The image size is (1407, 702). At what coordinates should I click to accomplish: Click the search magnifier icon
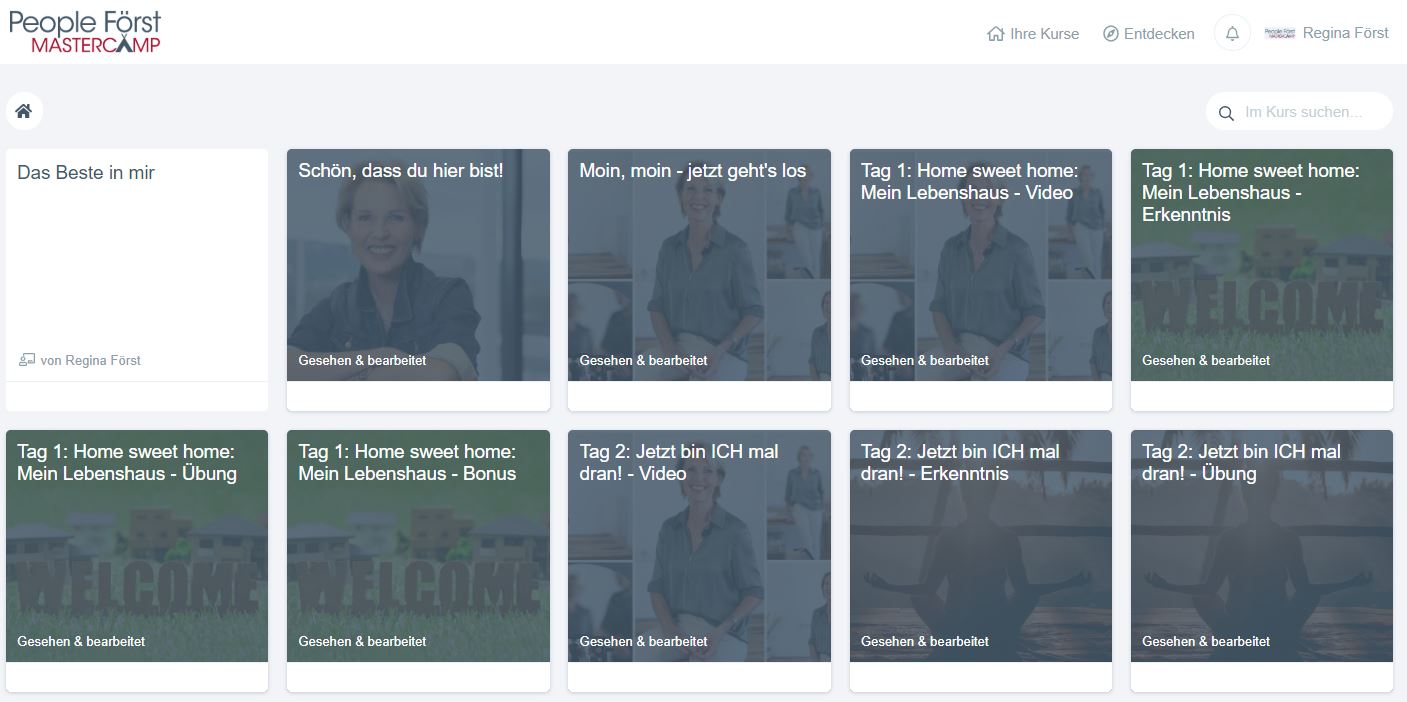(x=1226, y=113)
